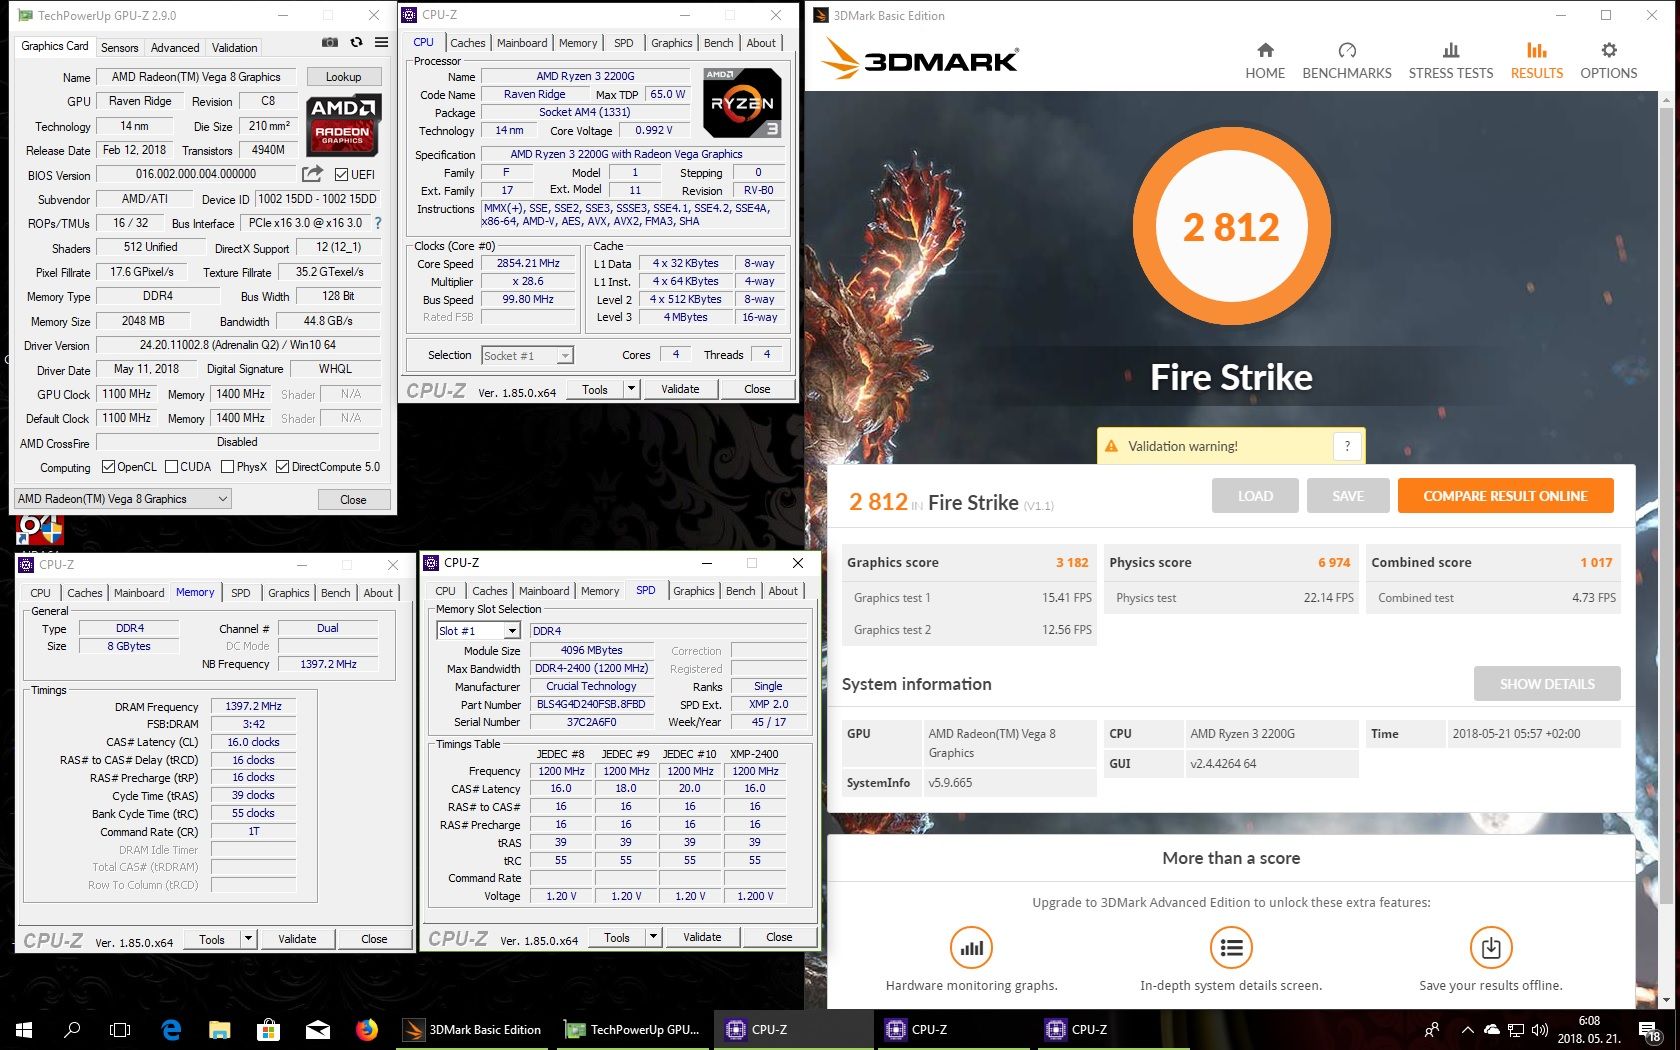Switch to GPU-Z Sensors tab
Screen dimensions: 1680x1050
coord(119,47)
